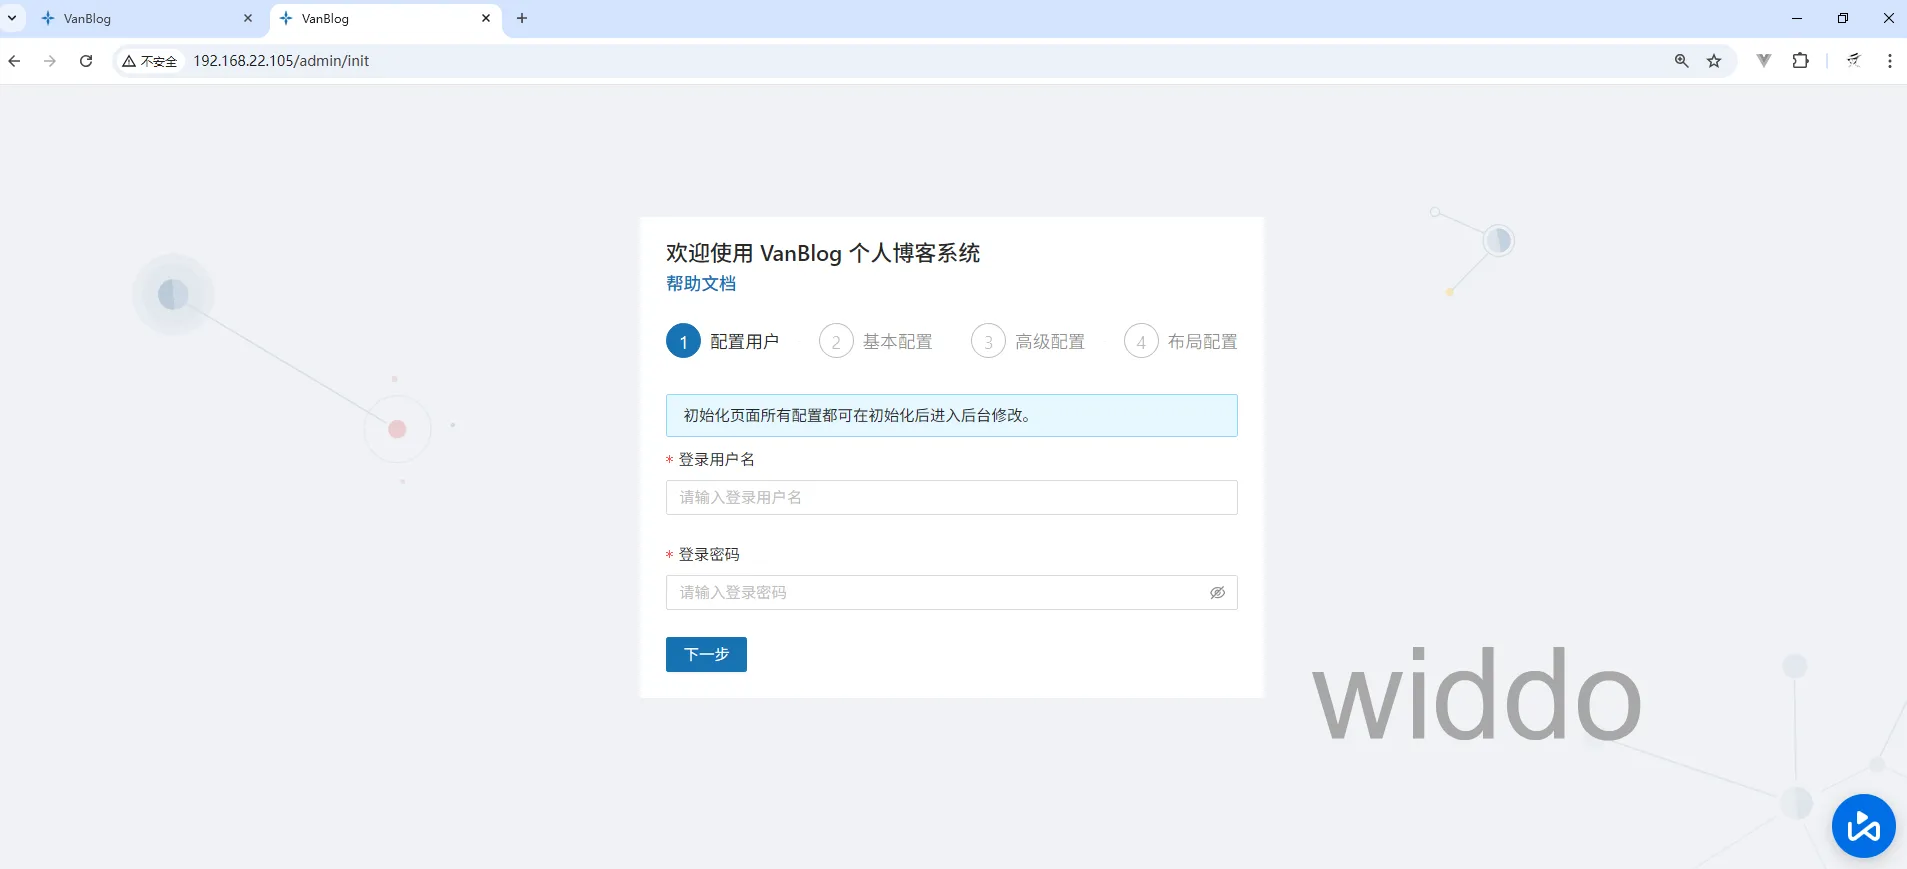The image size is (1907, 869).
Task: Select step 4 布局配置
Action: (1181, 342)
